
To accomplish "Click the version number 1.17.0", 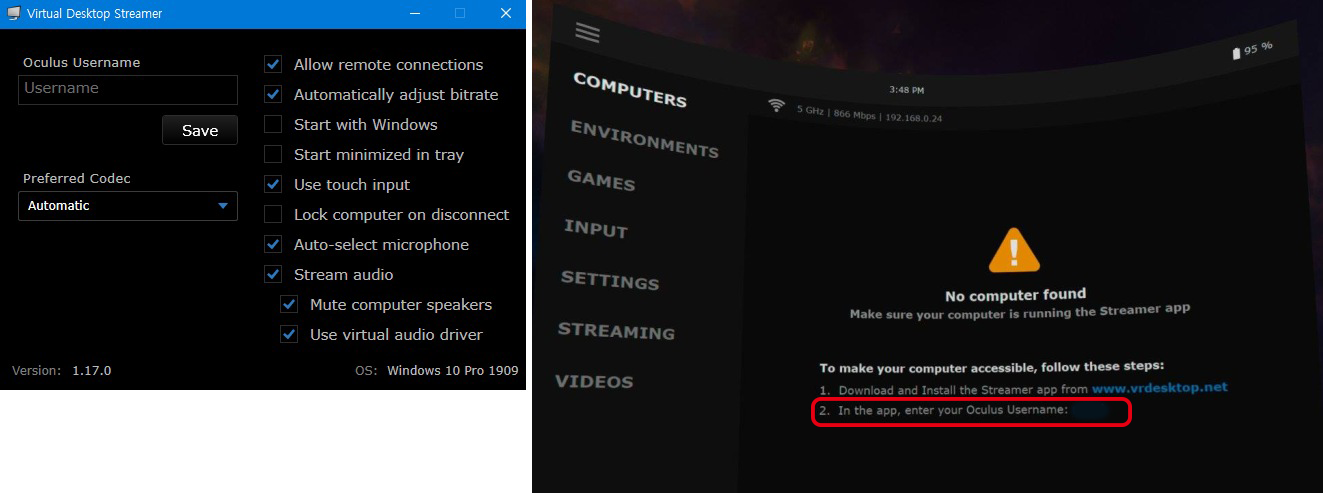I will tap(91, 370).
